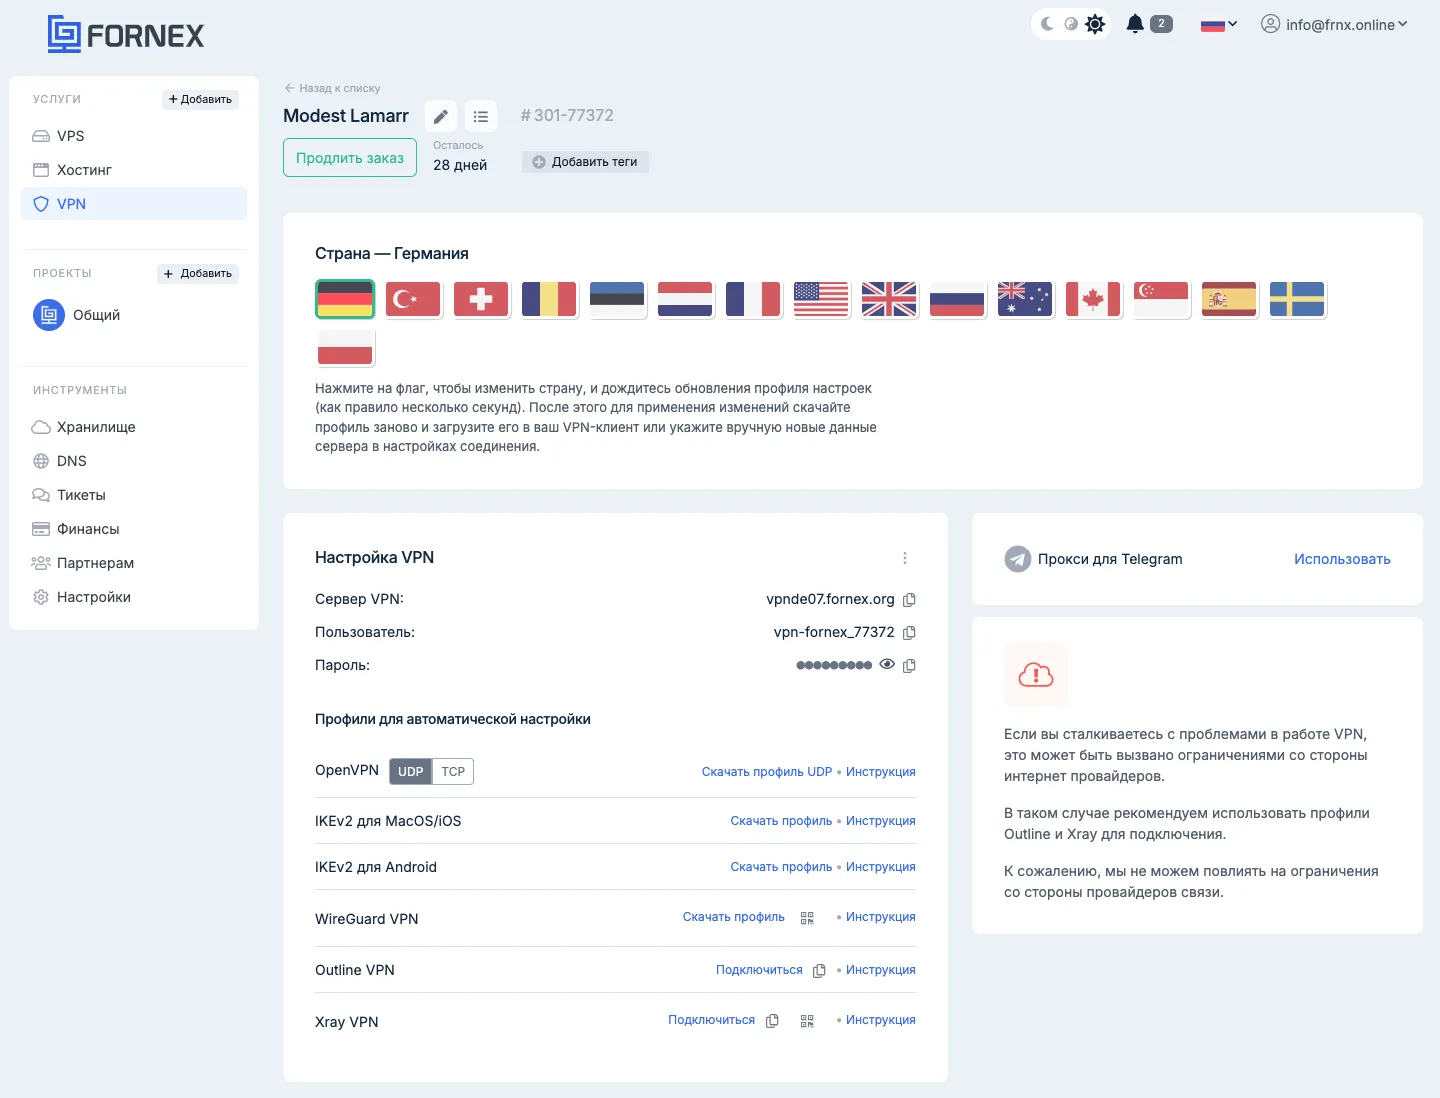Open the Общий project
The image size is (1440, 1098).
click(x=77, y=315)
